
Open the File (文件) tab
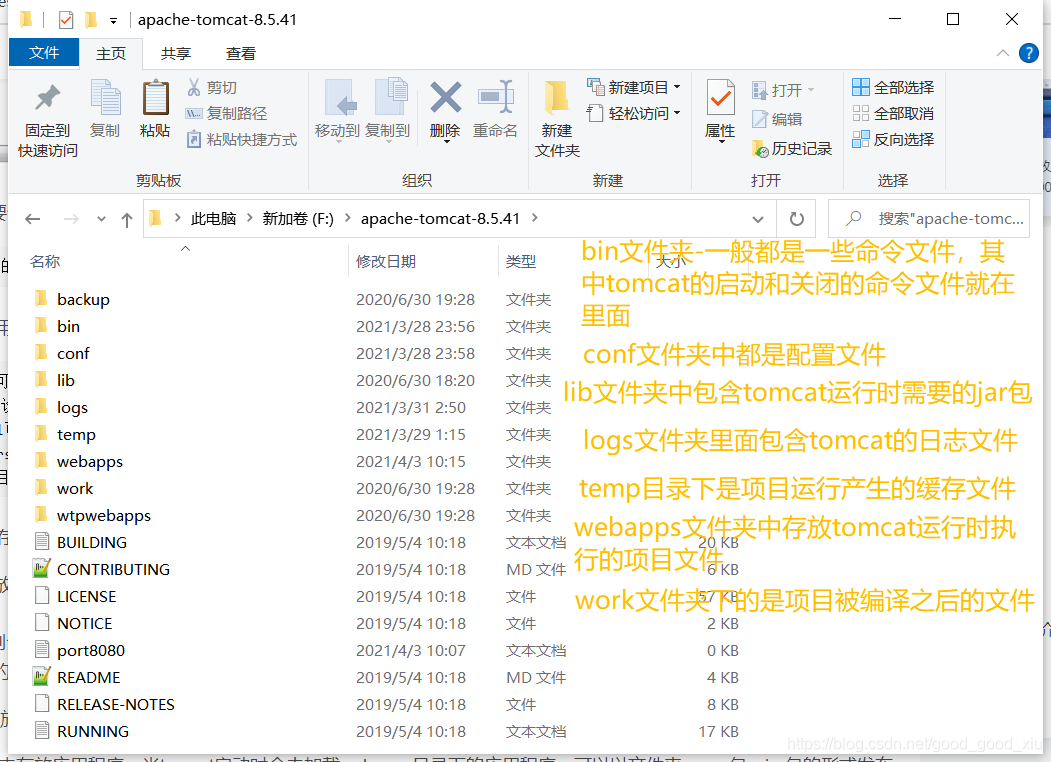(x=44, y=52)
